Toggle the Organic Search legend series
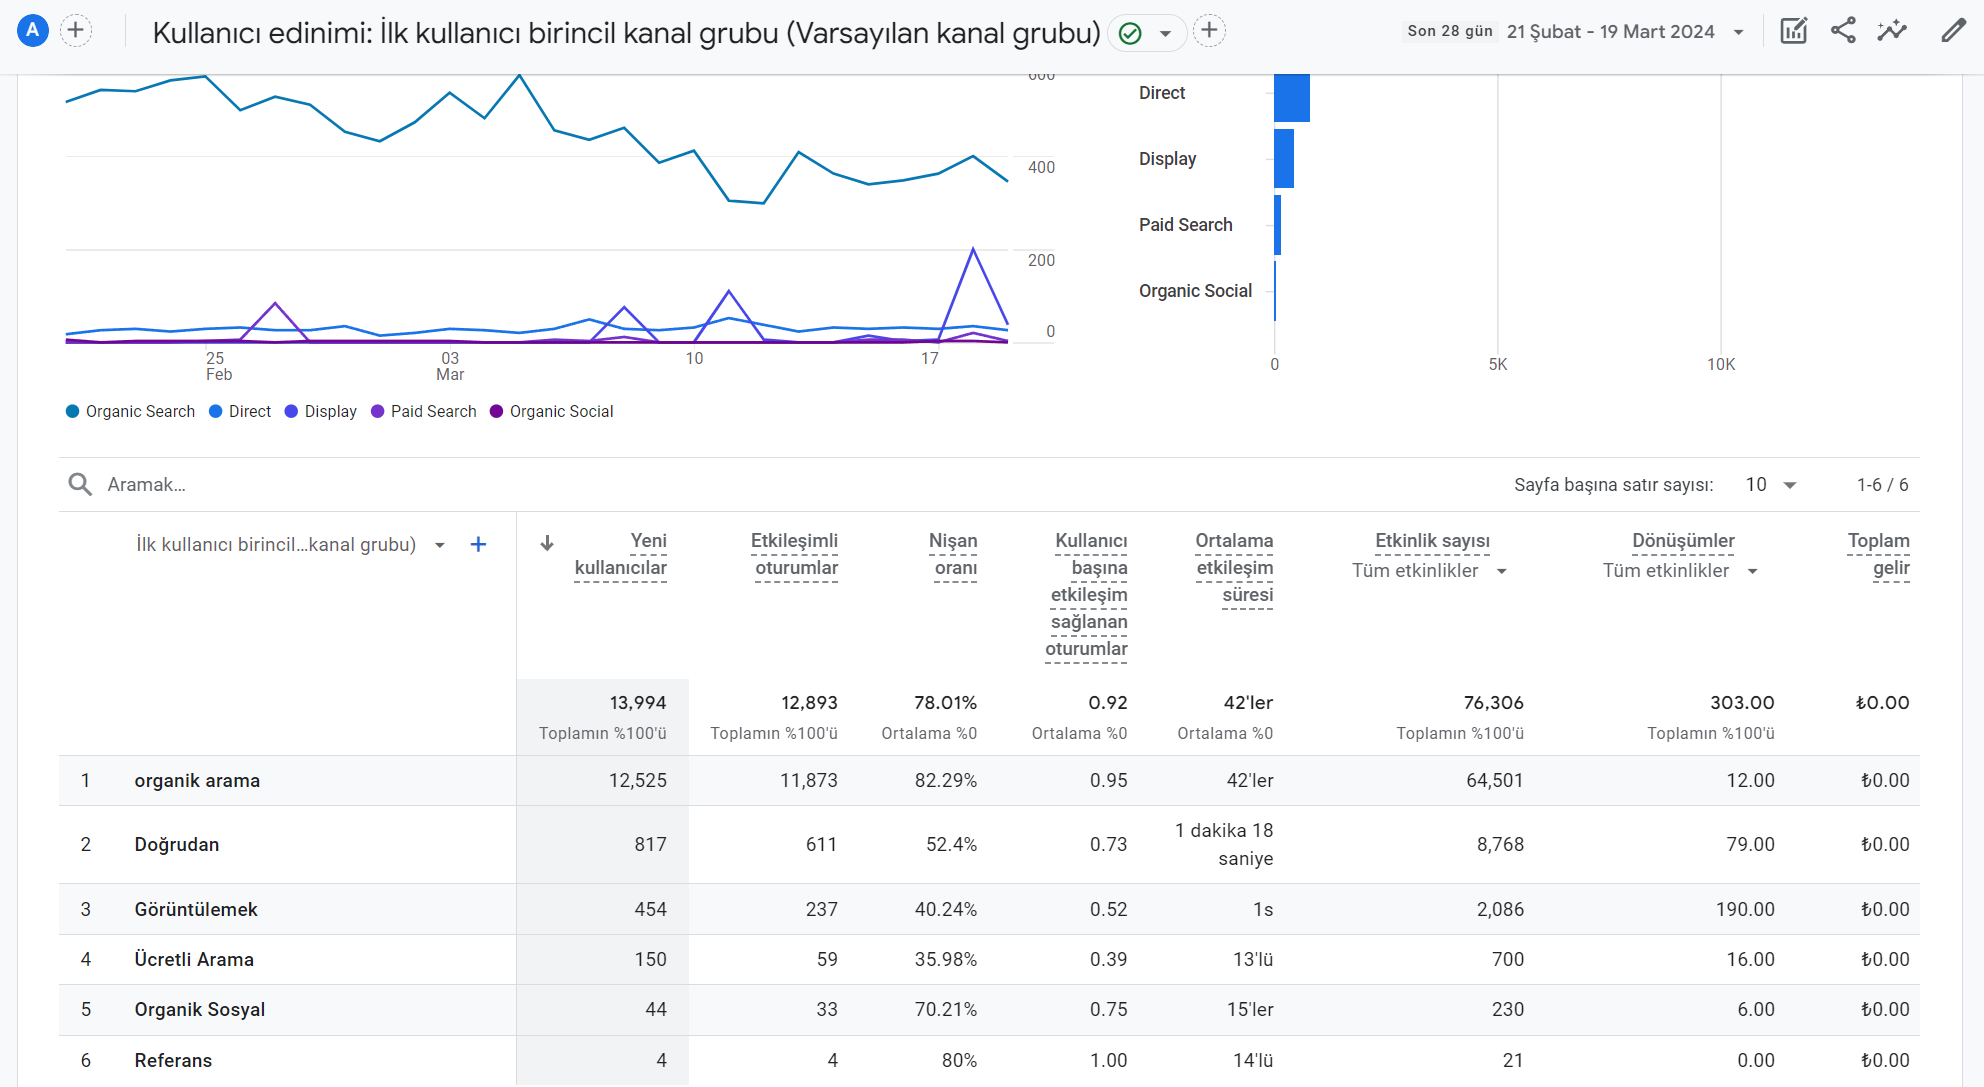The image size is (1984, 1087). (x=130, y=411)
